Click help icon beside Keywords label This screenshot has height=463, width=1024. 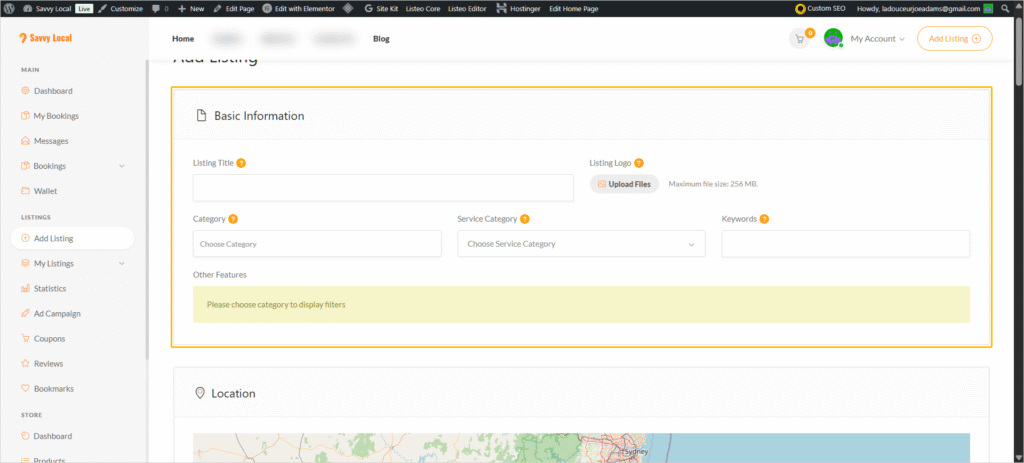[764, 218]
